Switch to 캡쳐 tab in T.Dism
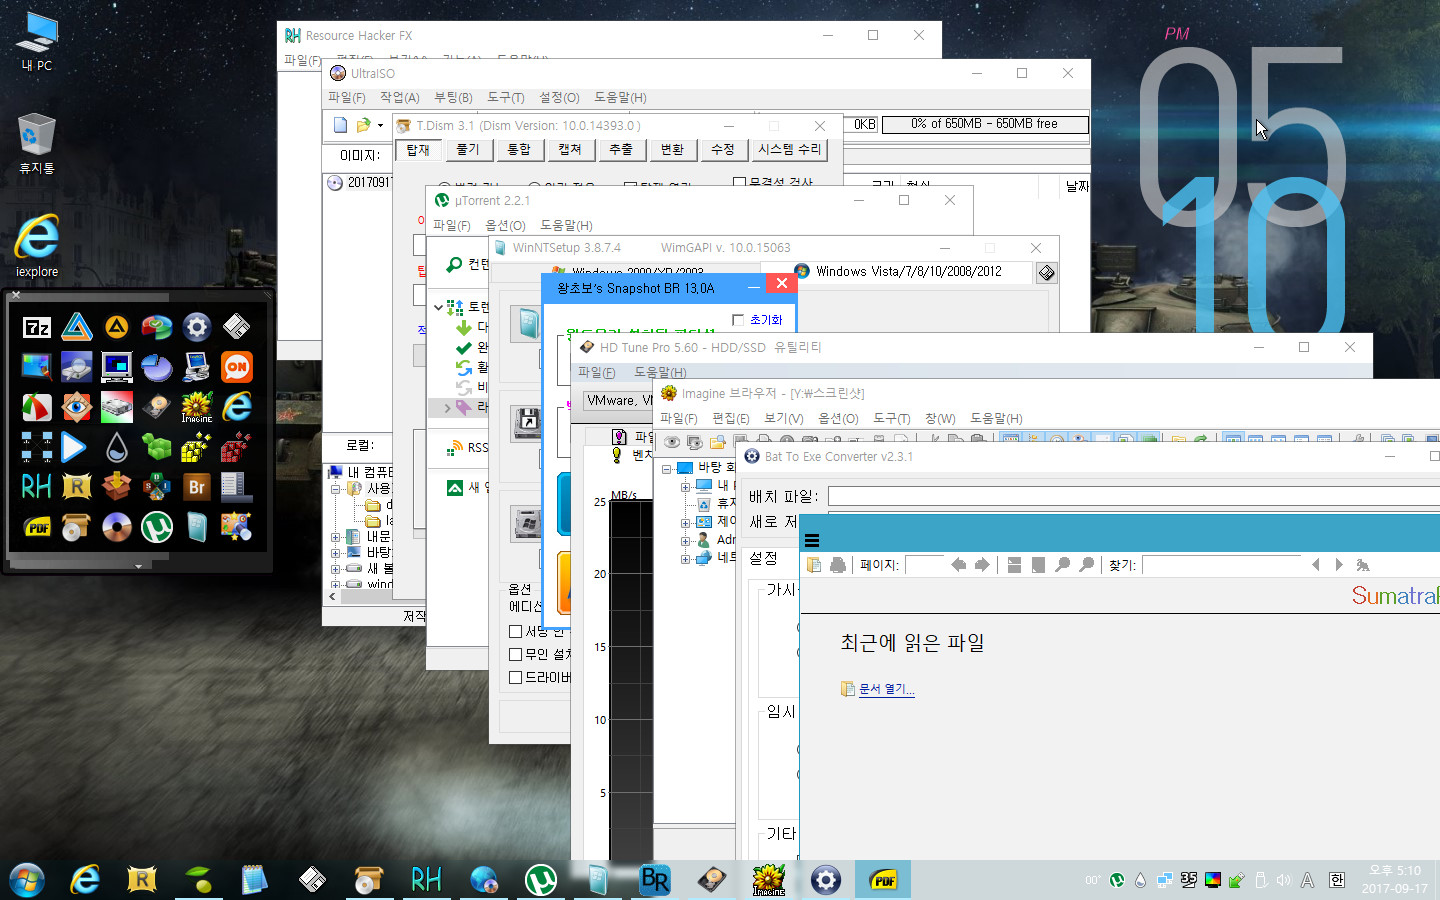Viewport: 1440px width, 900px height. [x=570, y=149]
